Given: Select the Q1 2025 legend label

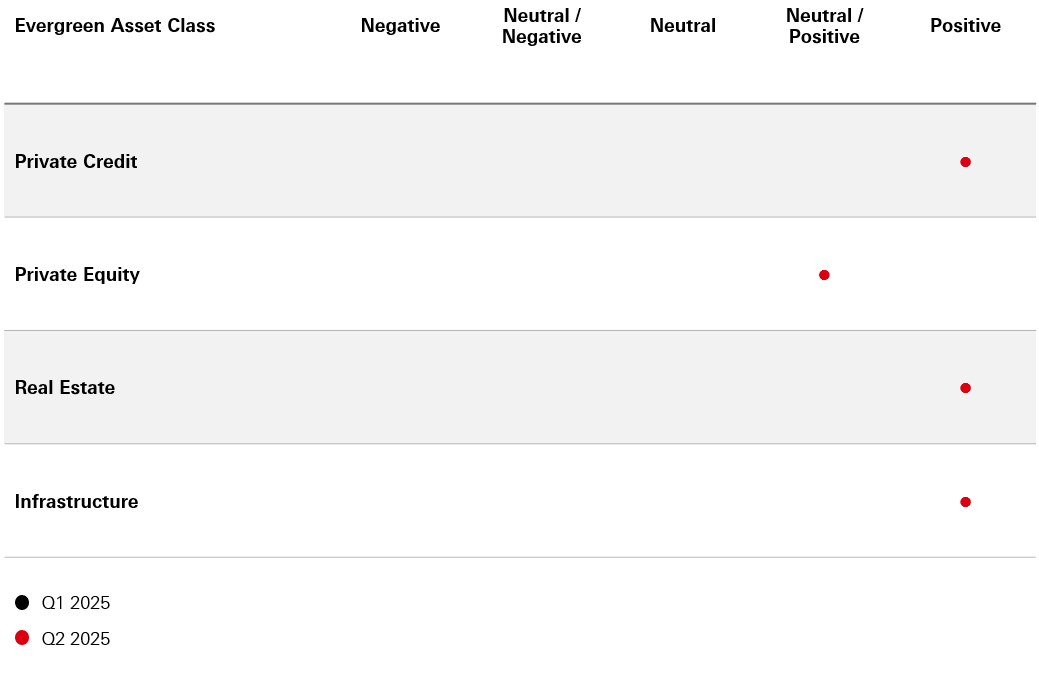Looking at the screenshot, I should [76, 603].
